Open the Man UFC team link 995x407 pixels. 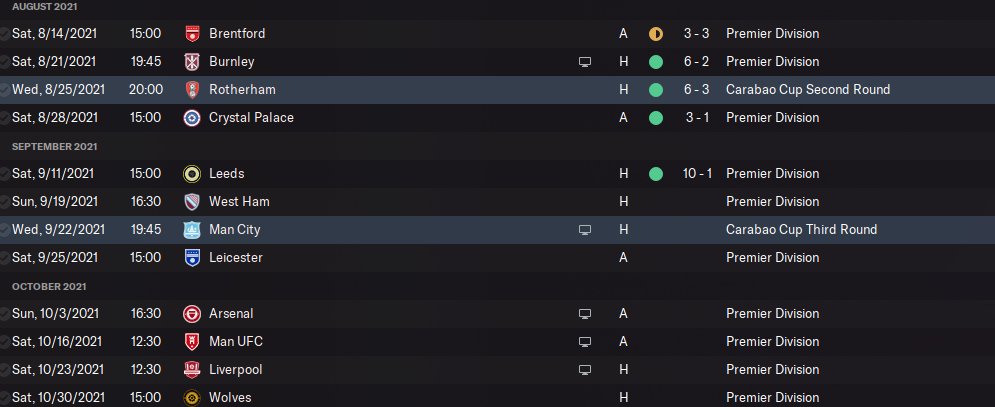coord(236,342)
